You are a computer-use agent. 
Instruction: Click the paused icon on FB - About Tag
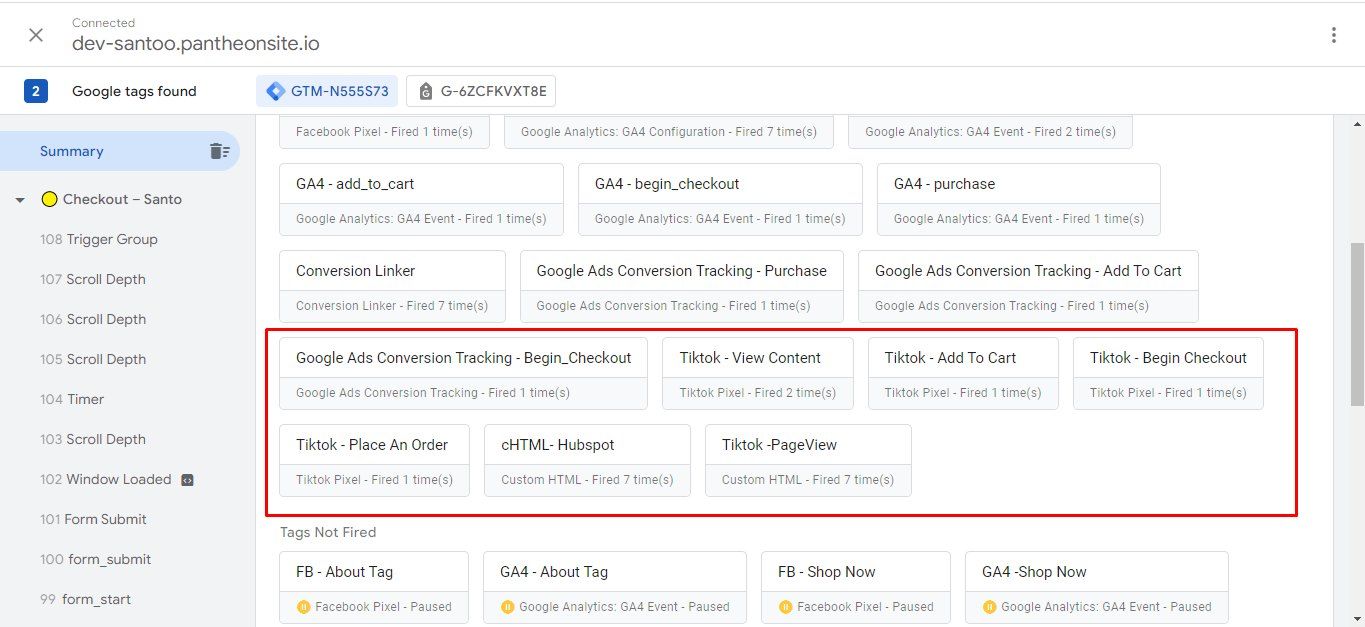(x=303, y=606)
